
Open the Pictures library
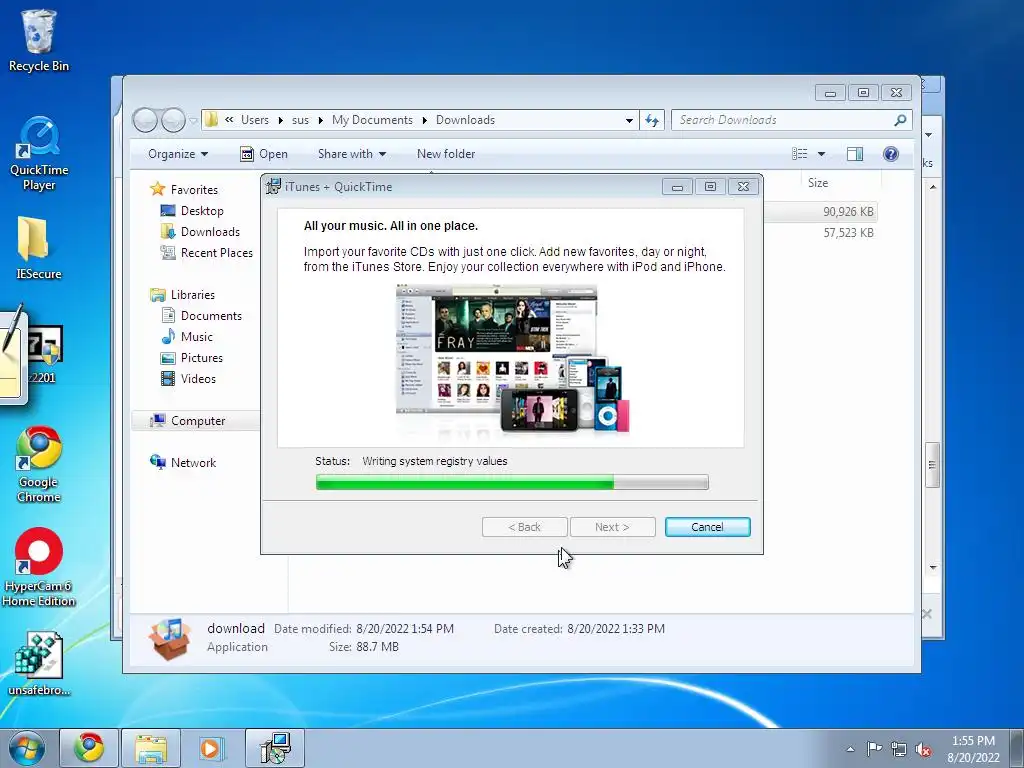click(x=201, y=358)
